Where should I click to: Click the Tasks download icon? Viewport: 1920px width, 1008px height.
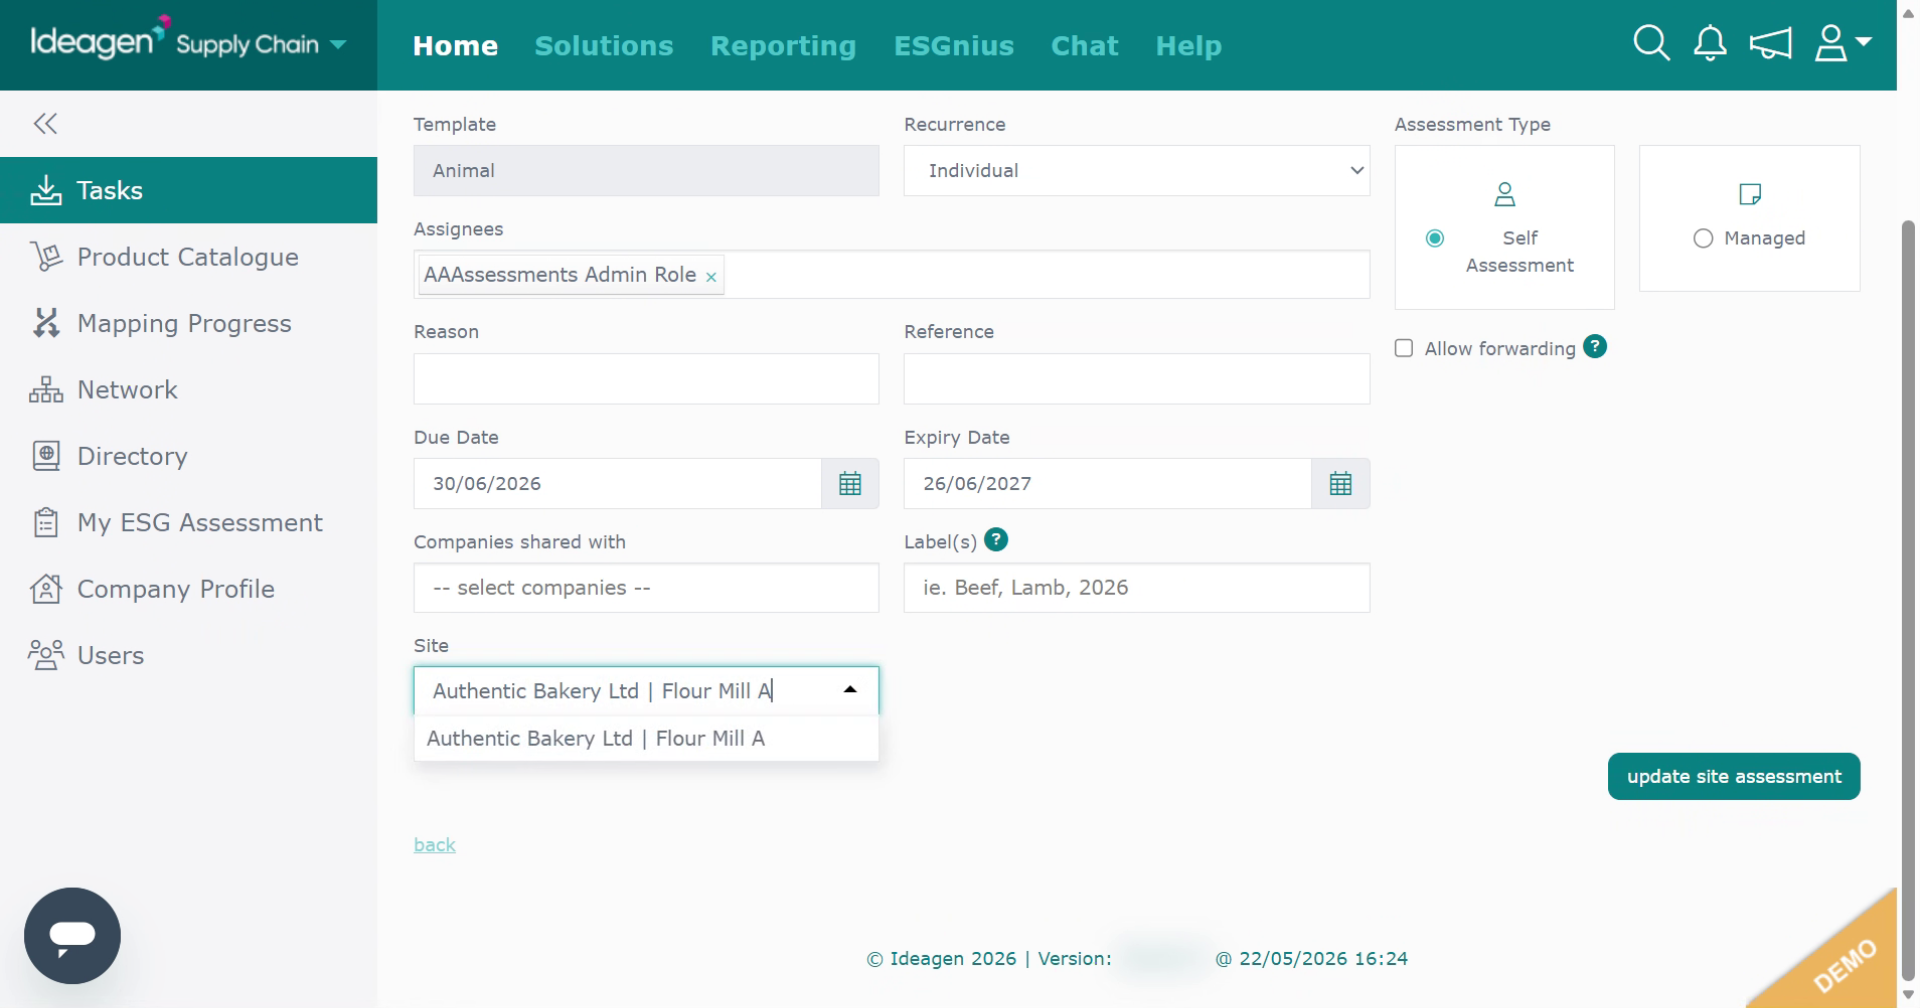click(x=46, y=190)
